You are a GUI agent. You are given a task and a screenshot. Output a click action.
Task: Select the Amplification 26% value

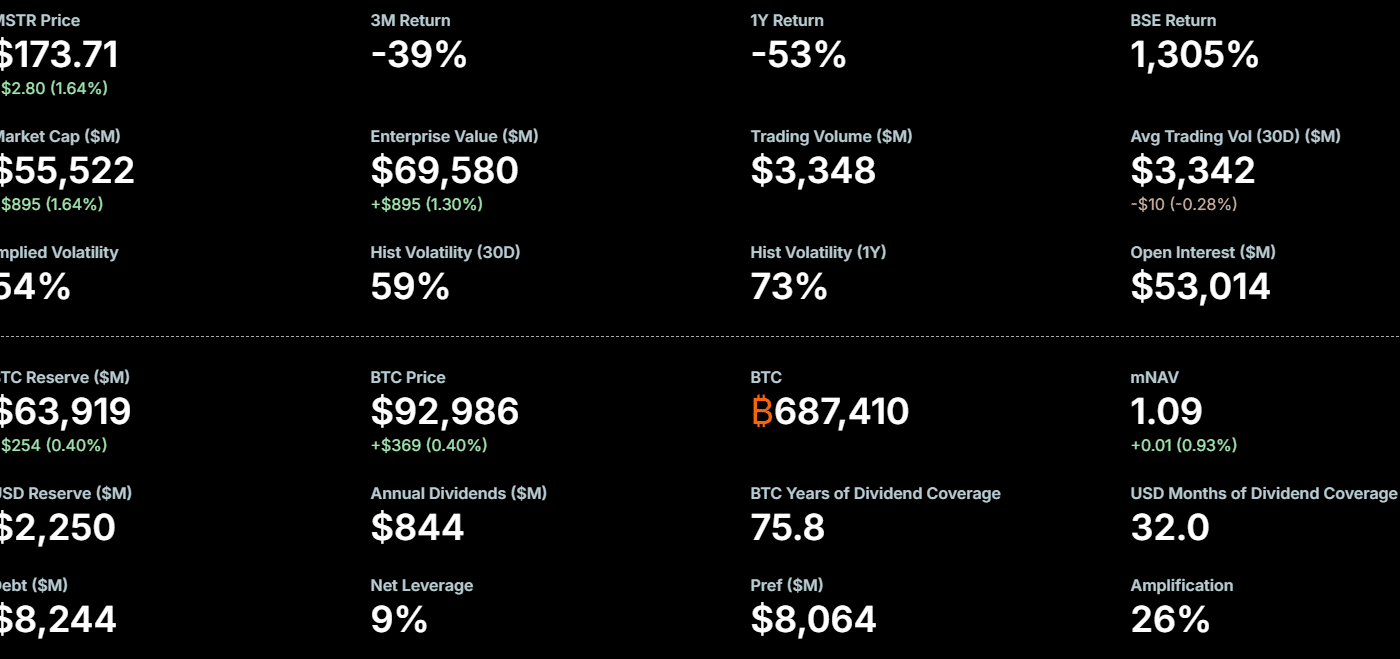tap(1170, 620)
